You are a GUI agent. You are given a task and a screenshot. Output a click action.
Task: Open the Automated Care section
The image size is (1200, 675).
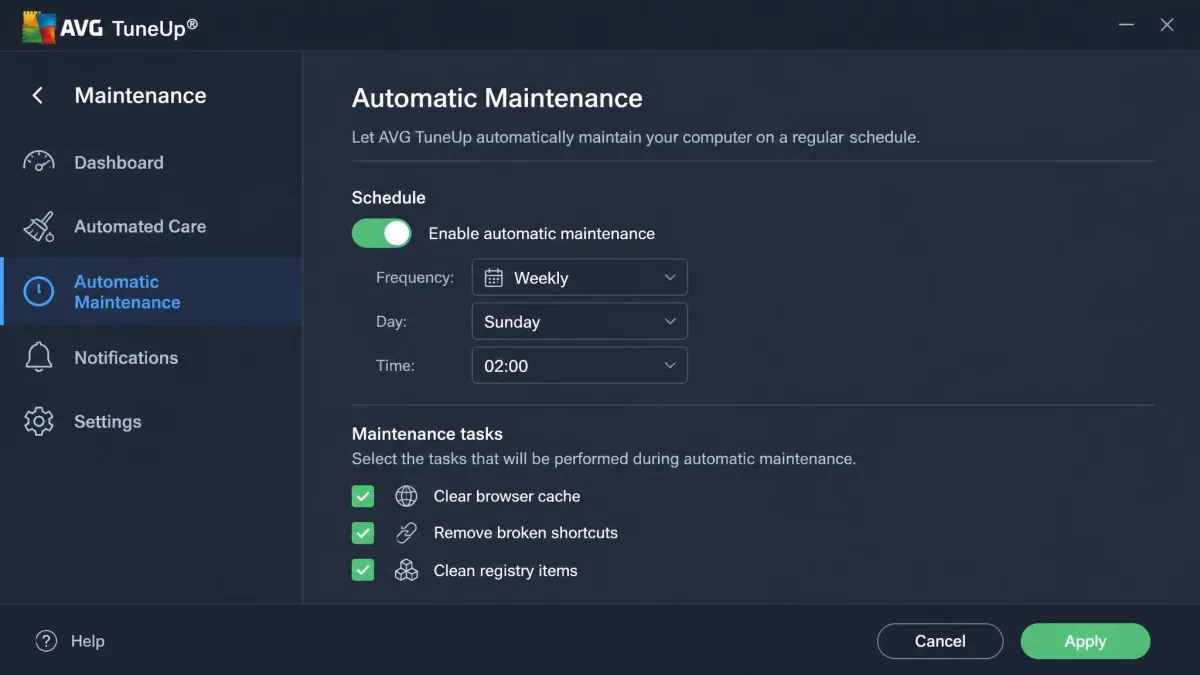tap(151, 227)
